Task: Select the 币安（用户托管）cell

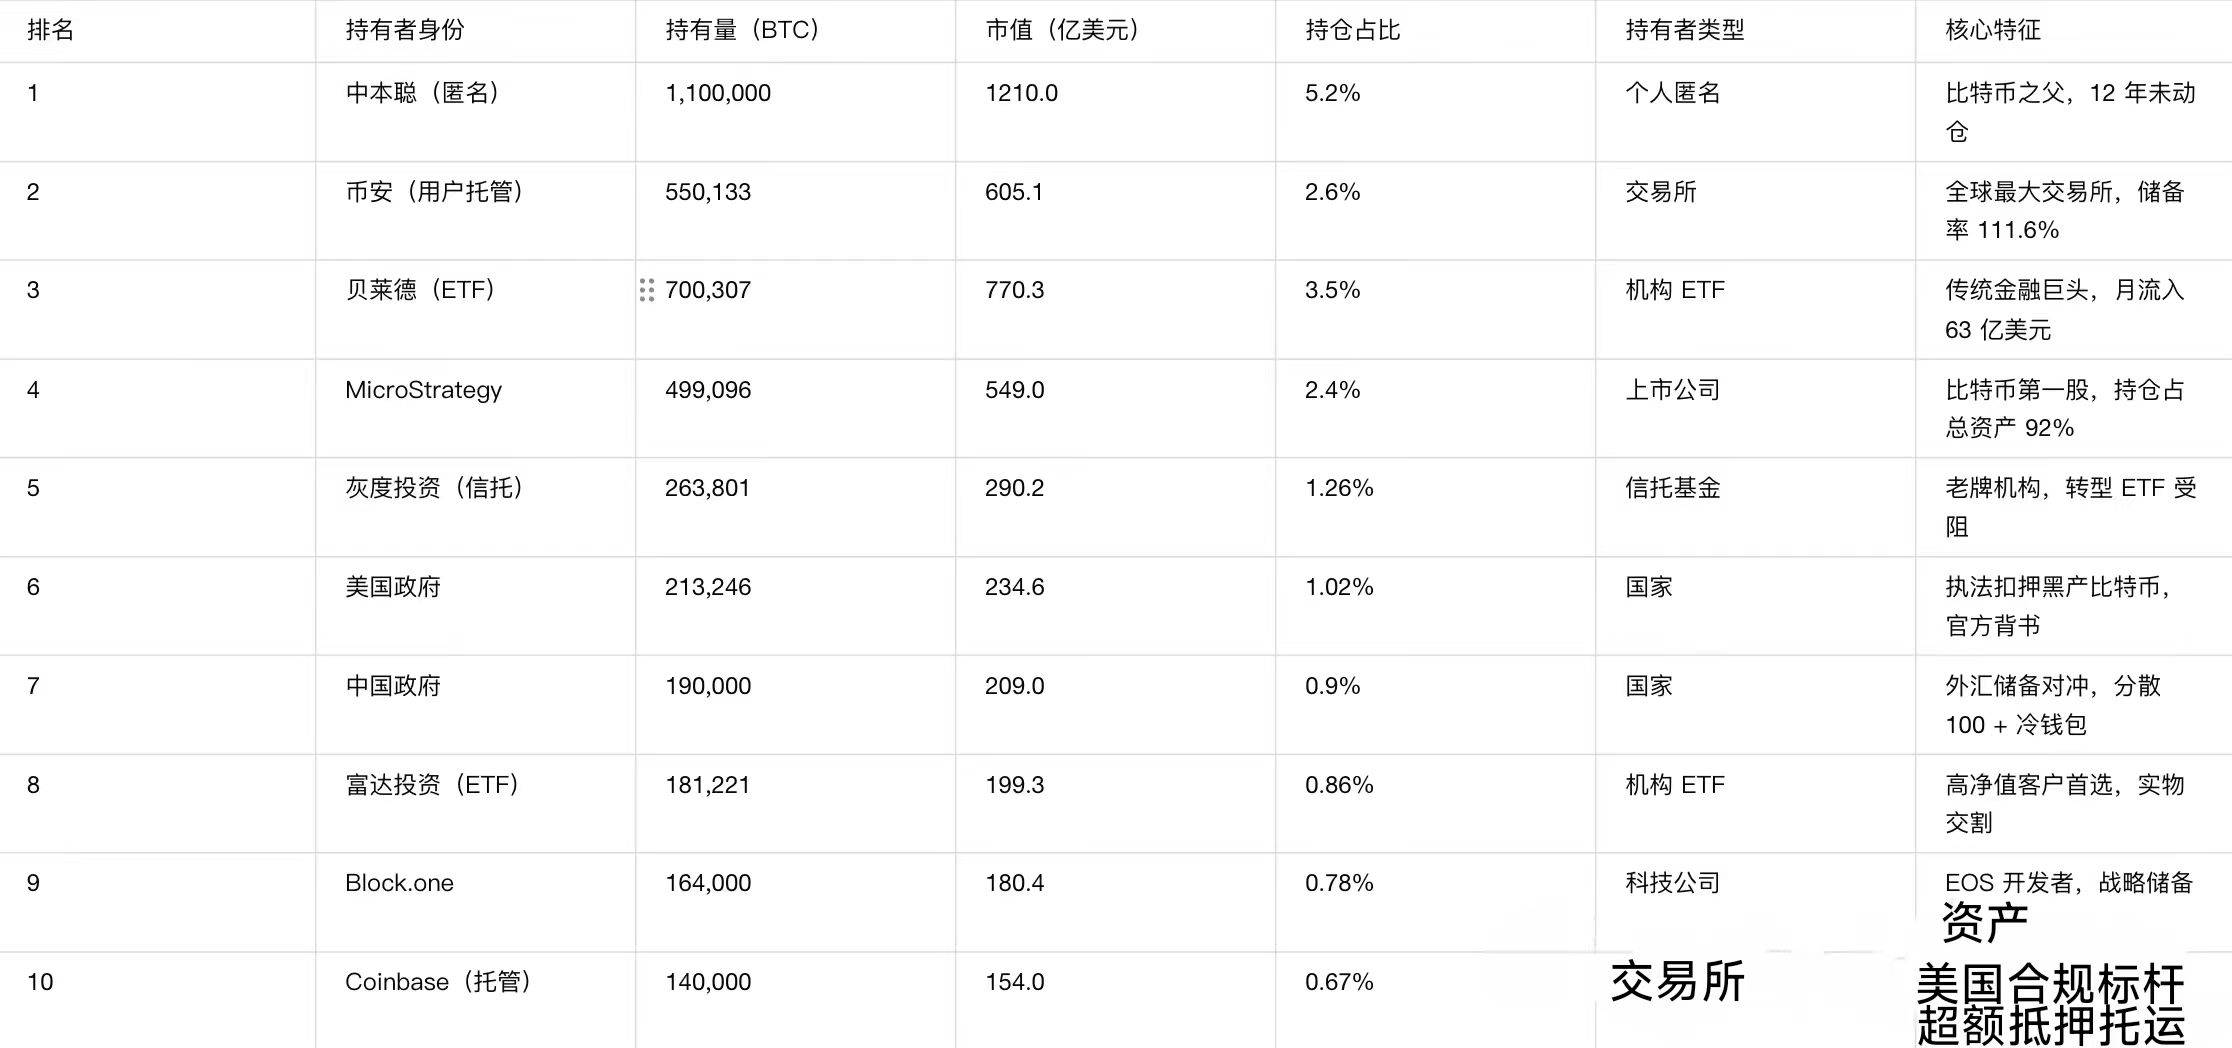Action: click(434, 192)
